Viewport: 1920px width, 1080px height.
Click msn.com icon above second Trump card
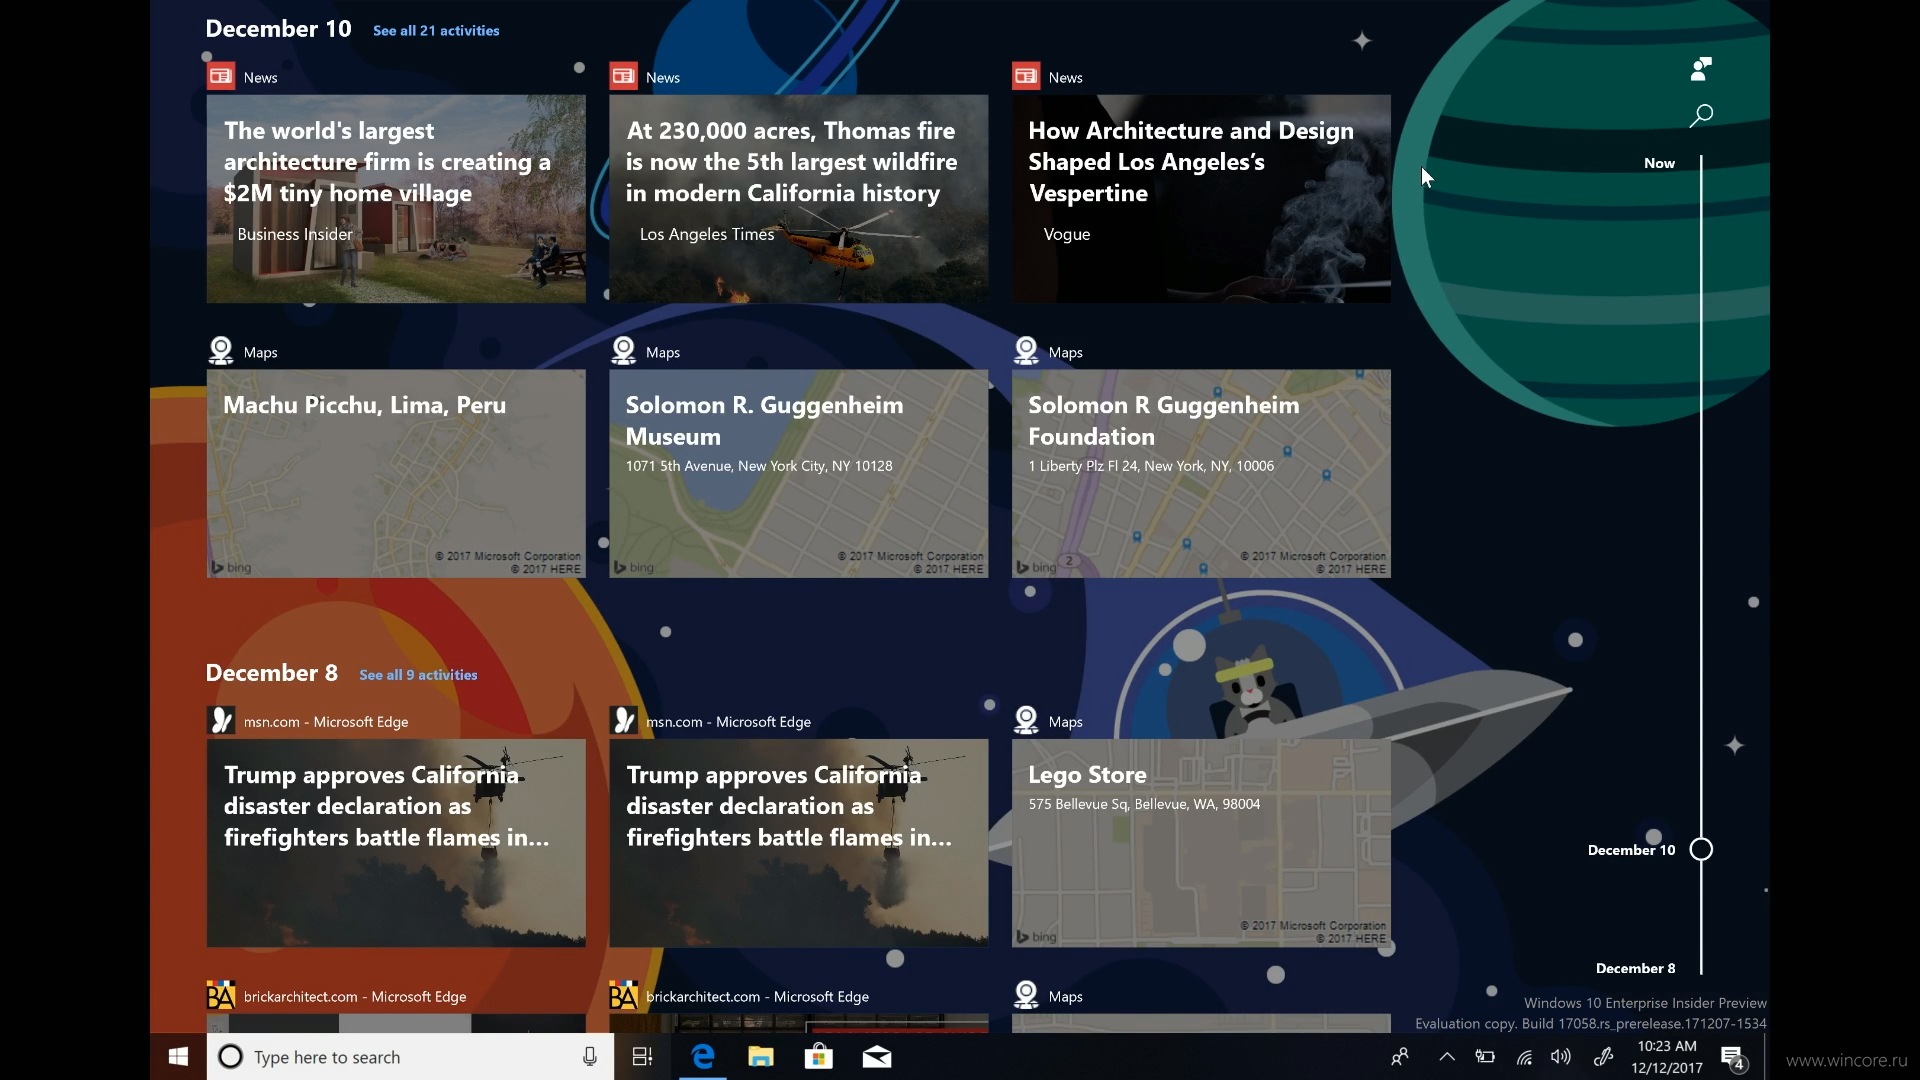(624, 721)
